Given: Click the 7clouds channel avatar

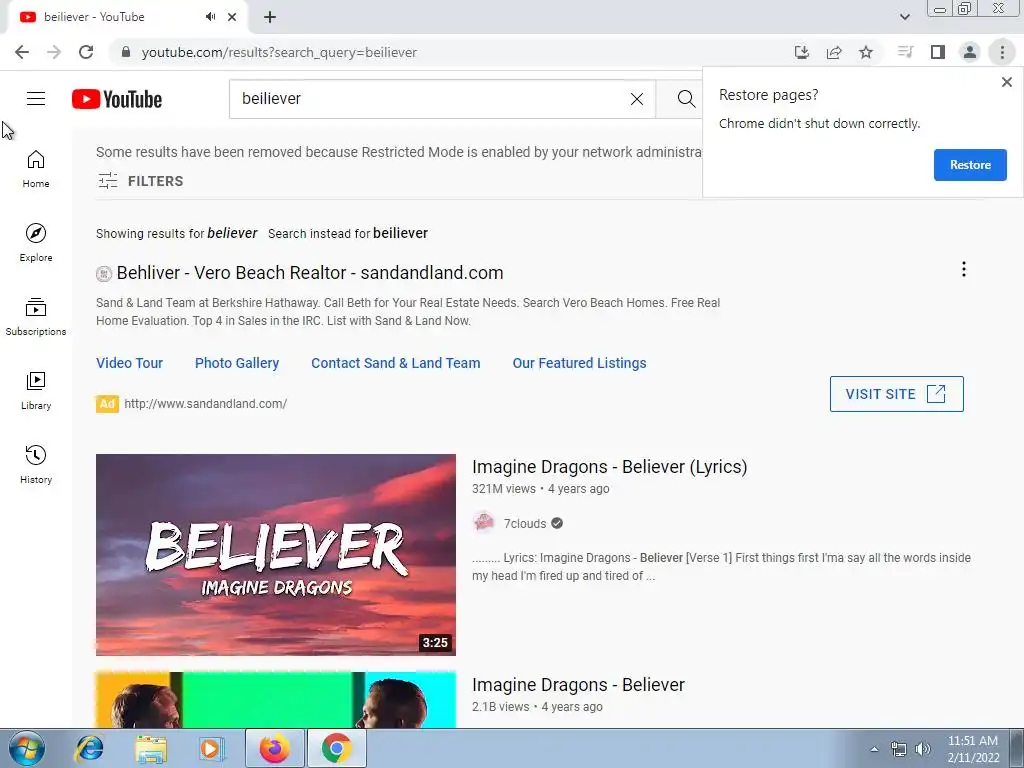Looking at the screenshot, I should [x=484, y=522].
